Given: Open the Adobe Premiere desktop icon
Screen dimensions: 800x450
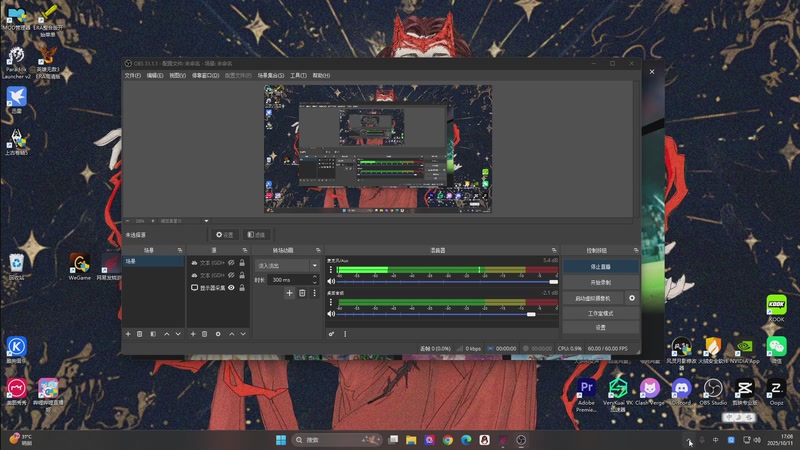Looking at the screenshot, I should point(587,388).
